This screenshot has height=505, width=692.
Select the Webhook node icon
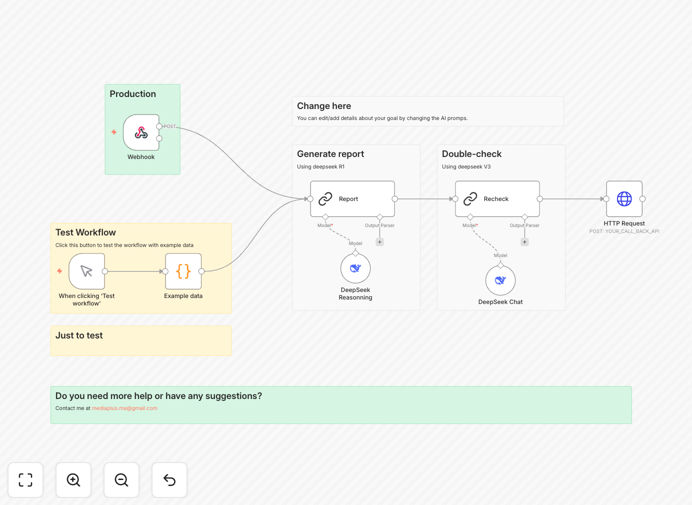(x=141, y=132)
